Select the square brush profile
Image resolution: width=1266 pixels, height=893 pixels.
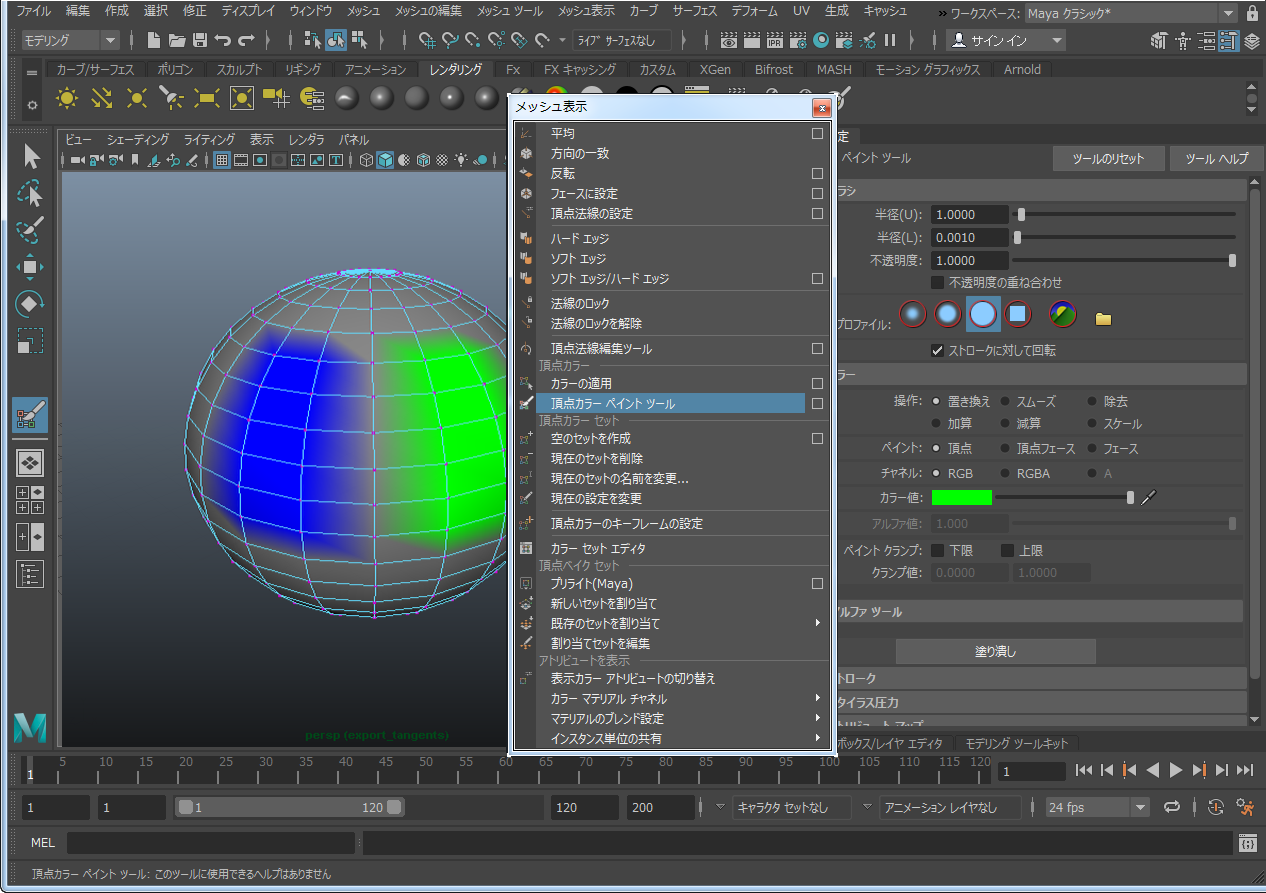click(1017, 314)
